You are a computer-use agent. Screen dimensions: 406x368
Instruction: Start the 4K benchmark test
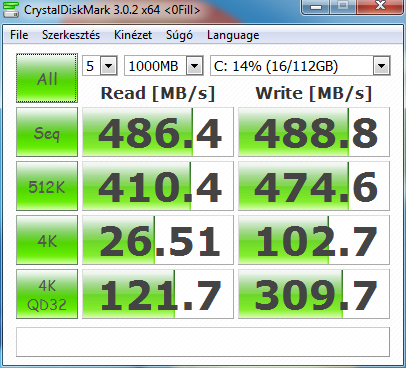tap(47, 240)
